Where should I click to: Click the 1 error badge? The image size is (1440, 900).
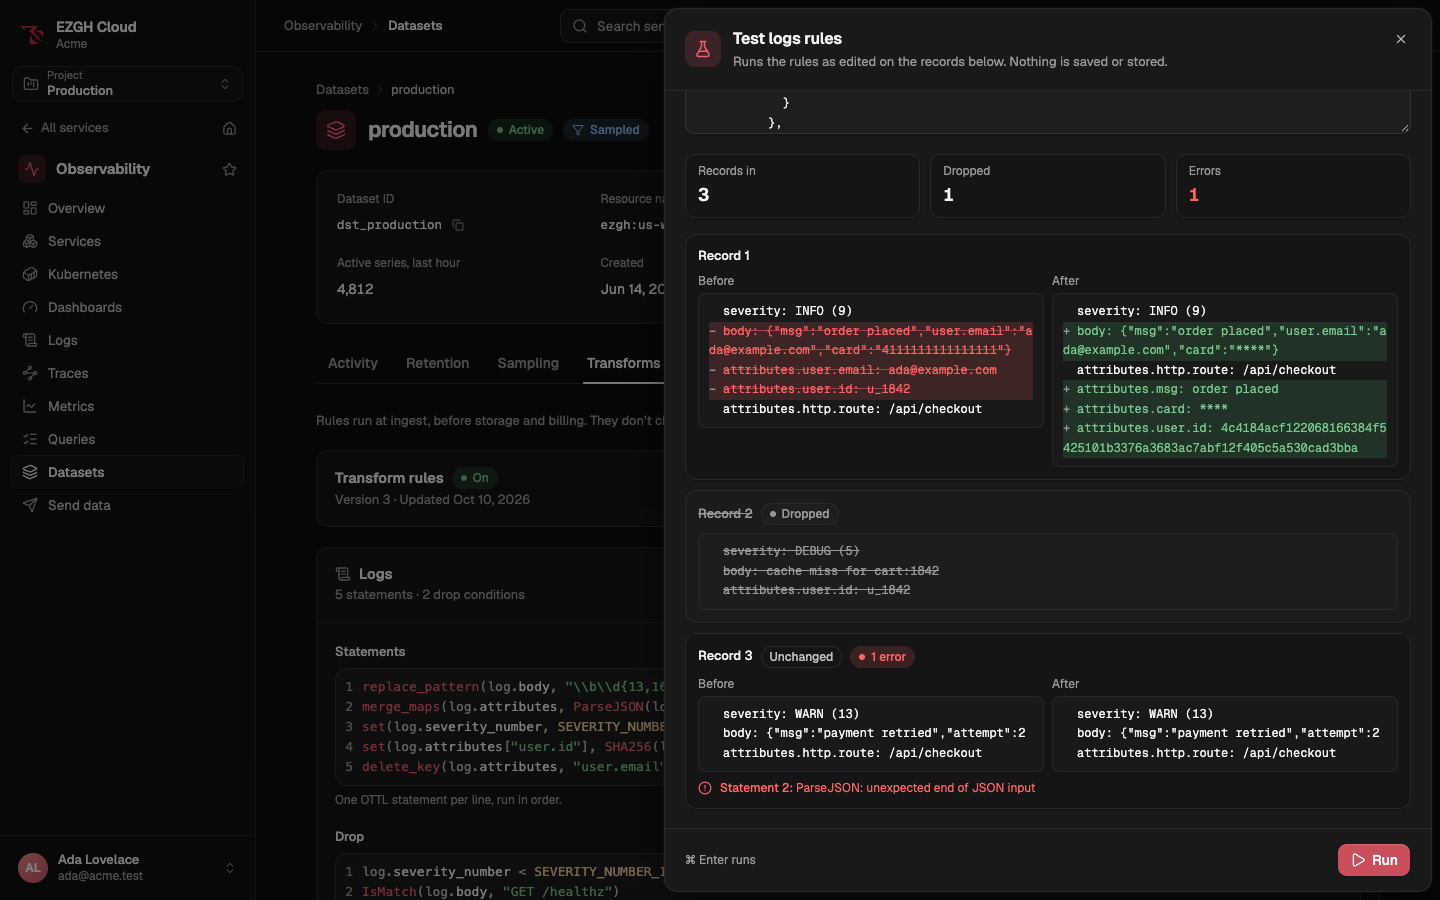click(x=882, y=657)
